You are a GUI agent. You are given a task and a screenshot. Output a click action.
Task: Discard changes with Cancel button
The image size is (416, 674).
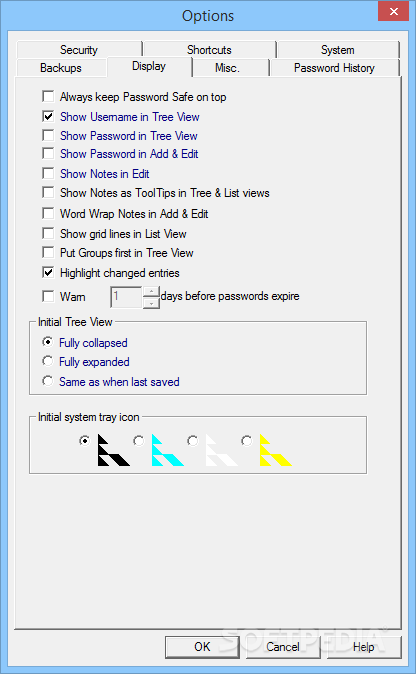point(283,647)
